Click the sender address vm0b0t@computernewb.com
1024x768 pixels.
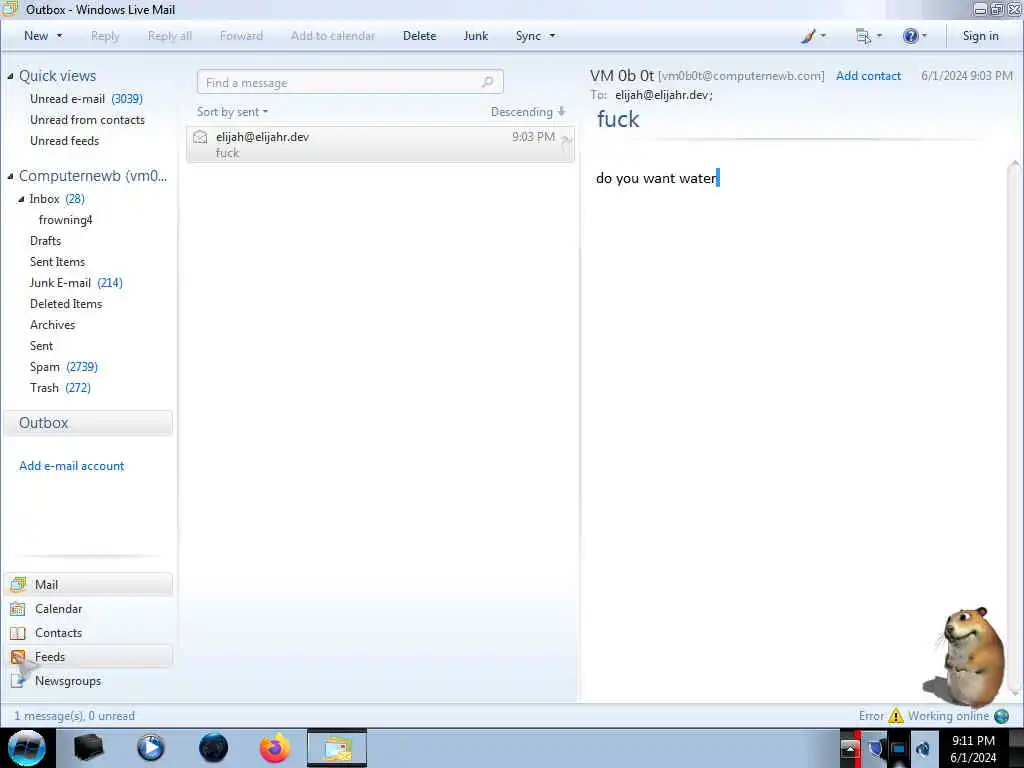741,76
